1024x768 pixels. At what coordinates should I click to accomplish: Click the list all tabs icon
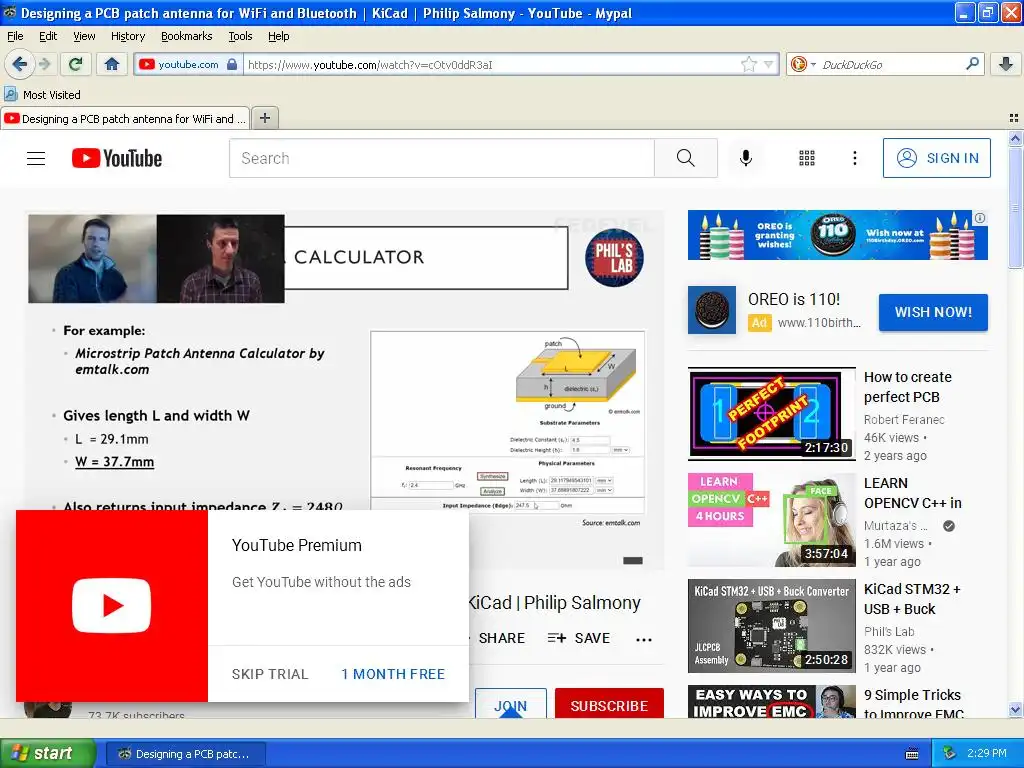pyautogui.click(x=1014, y=118)
